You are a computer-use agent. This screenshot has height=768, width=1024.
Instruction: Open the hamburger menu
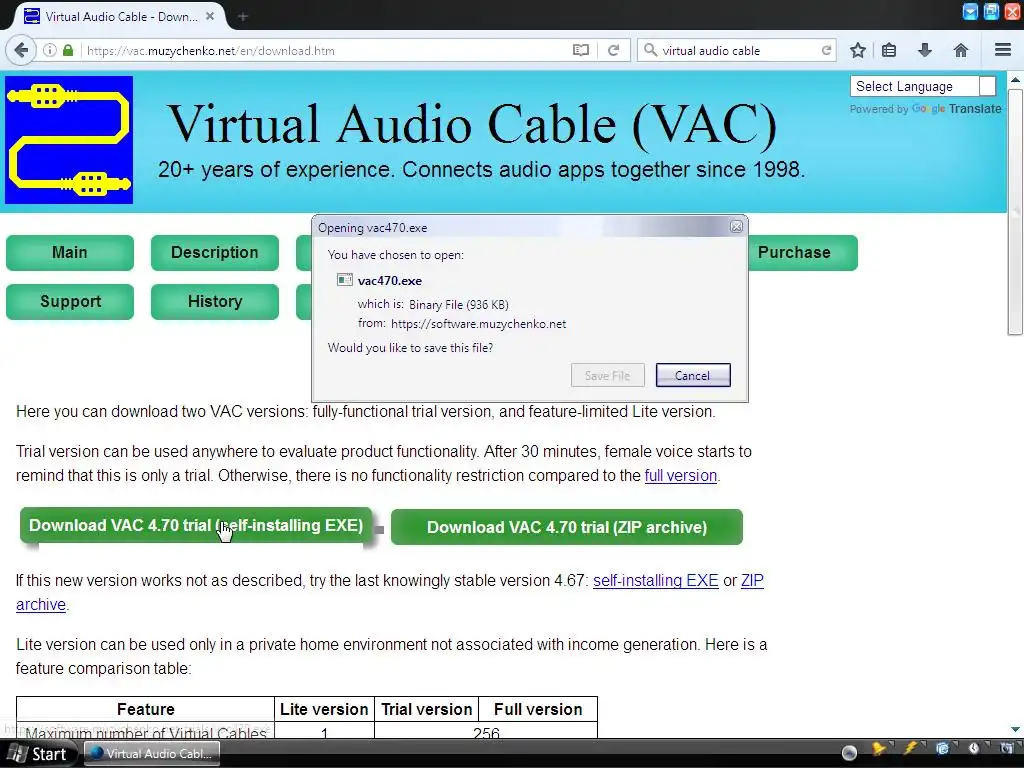click(x=1003, y=50)
